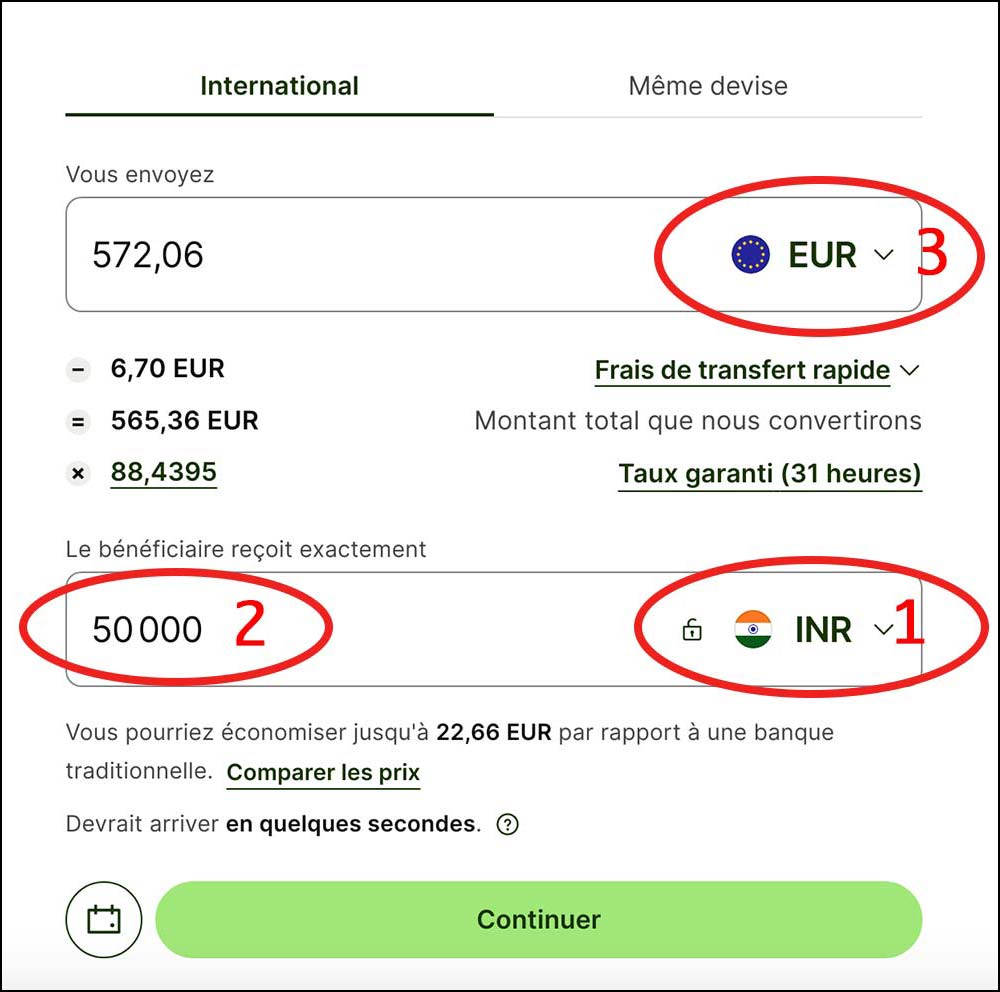Click the Taux garanti (31 heures) link
Viewport: 1000px width, 992px height.
[x=770, y=473]
